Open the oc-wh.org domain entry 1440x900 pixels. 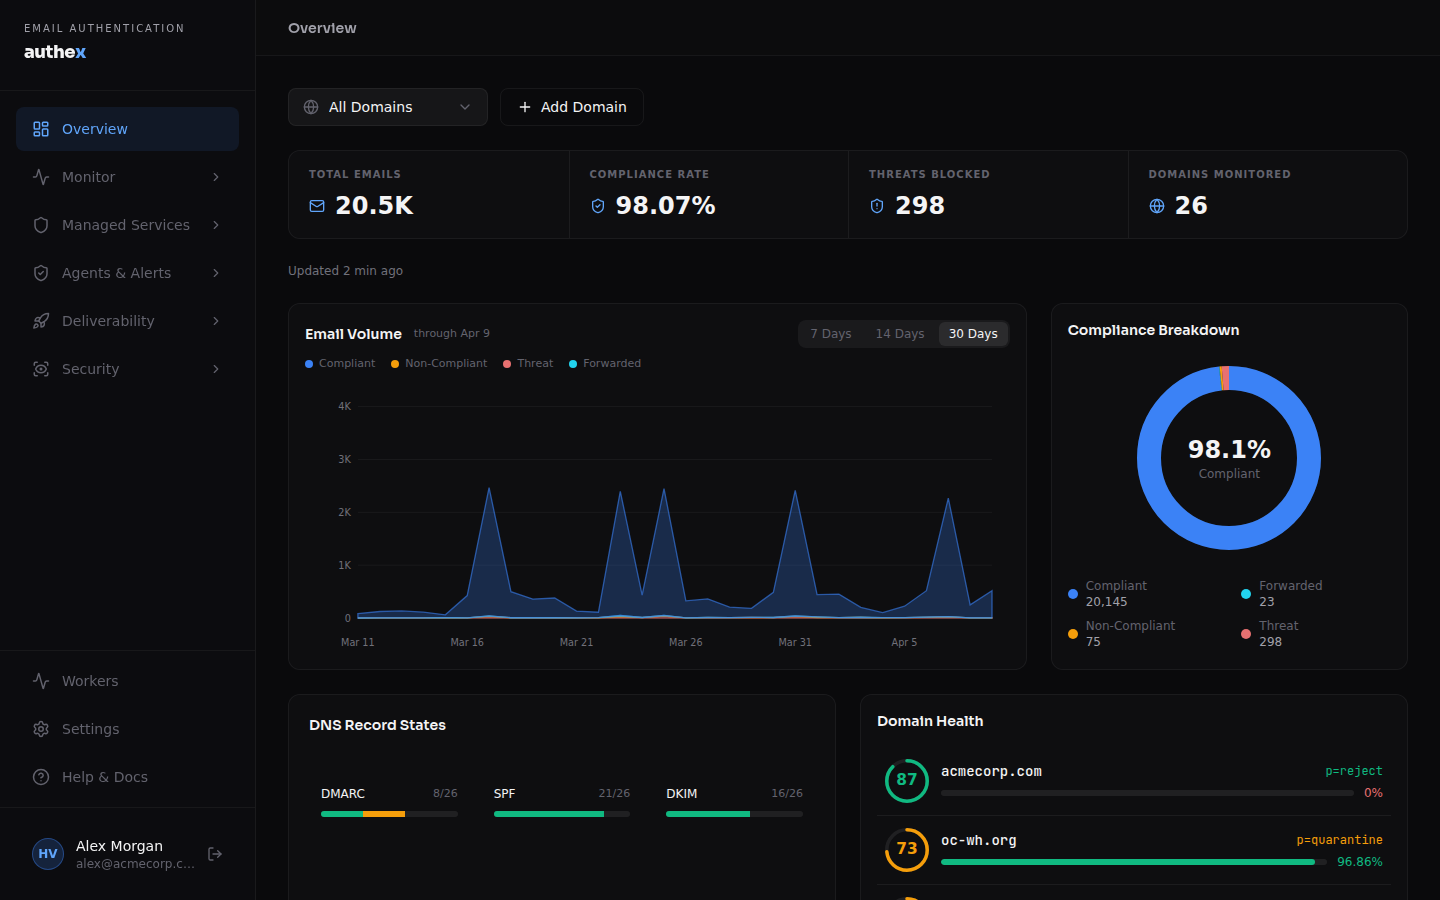pos(1134,850)
